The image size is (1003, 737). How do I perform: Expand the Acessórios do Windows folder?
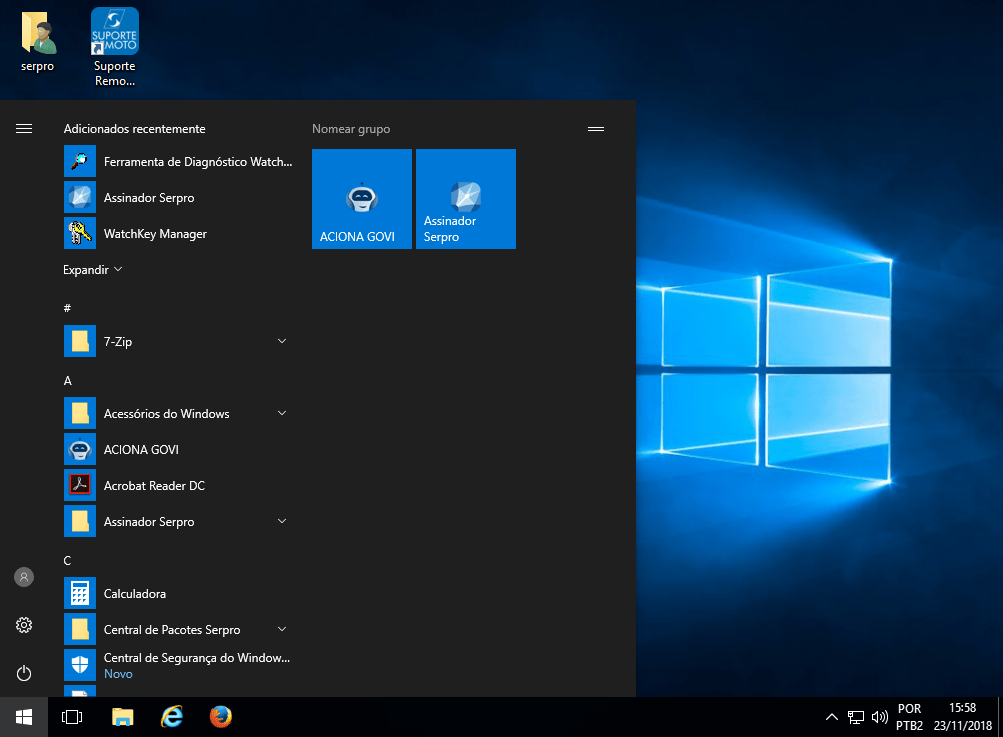tap(282, 414)
